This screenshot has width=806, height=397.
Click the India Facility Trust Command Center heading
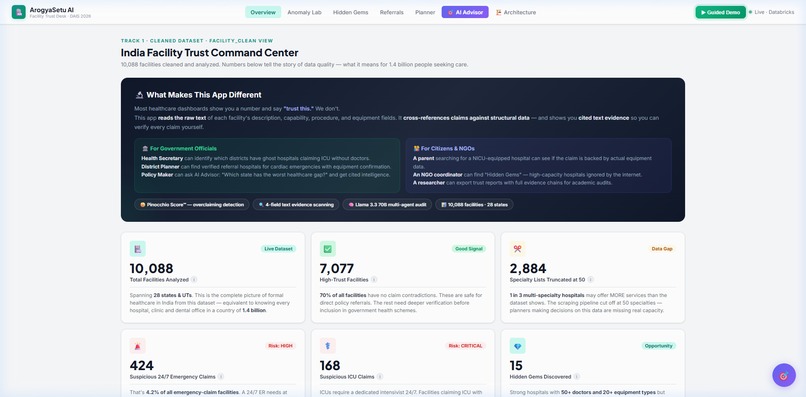click(209, 52)
